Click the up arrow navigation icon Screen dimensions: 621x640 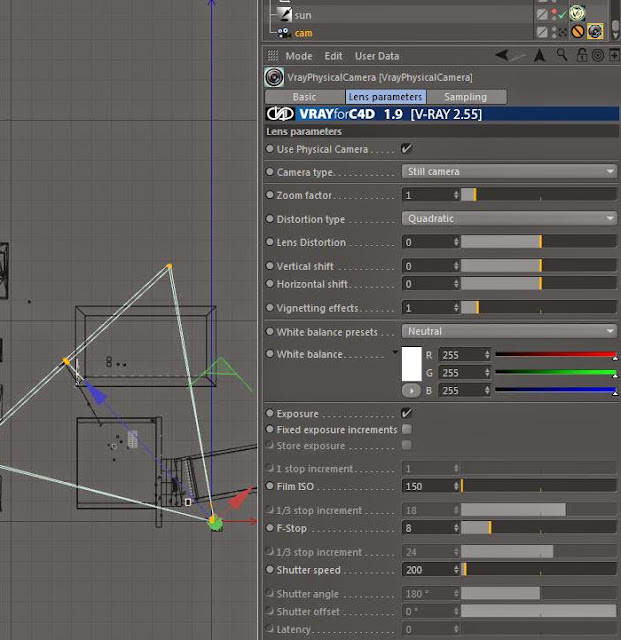pos(540,56)
